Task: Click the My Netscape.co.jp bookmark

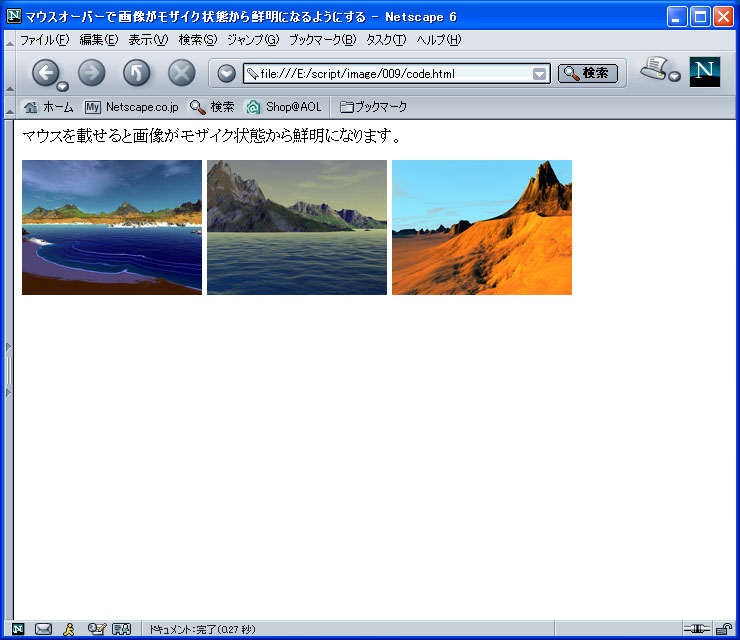Action: click(x=132, y=107)
